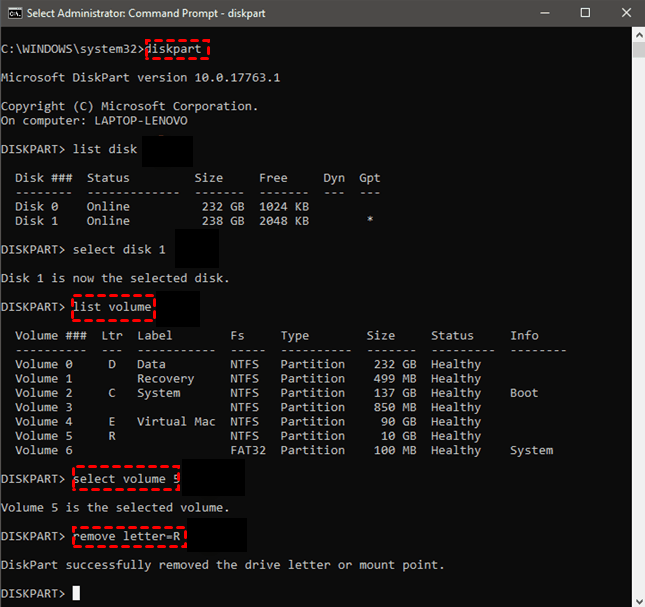The width and height of the screenshot is (645, 607).
Task: Click the blinking cursor at final DISKPART prompt
Action: click(76, 593)
